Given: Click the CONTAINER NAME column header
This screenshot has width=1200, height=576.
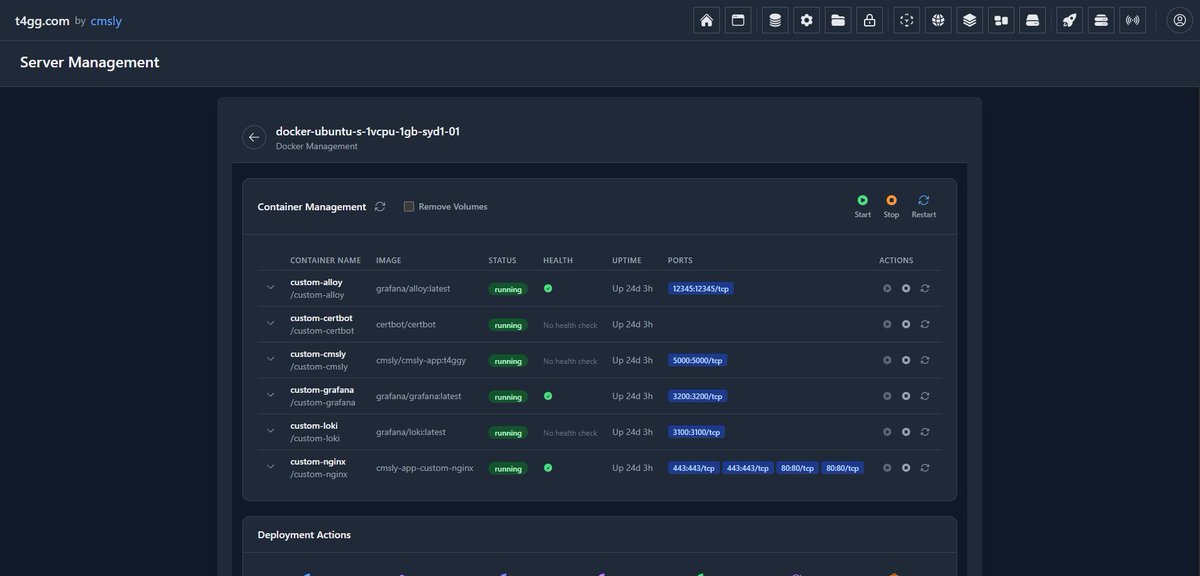Looking at the screenshot, I should click(325, 260).
